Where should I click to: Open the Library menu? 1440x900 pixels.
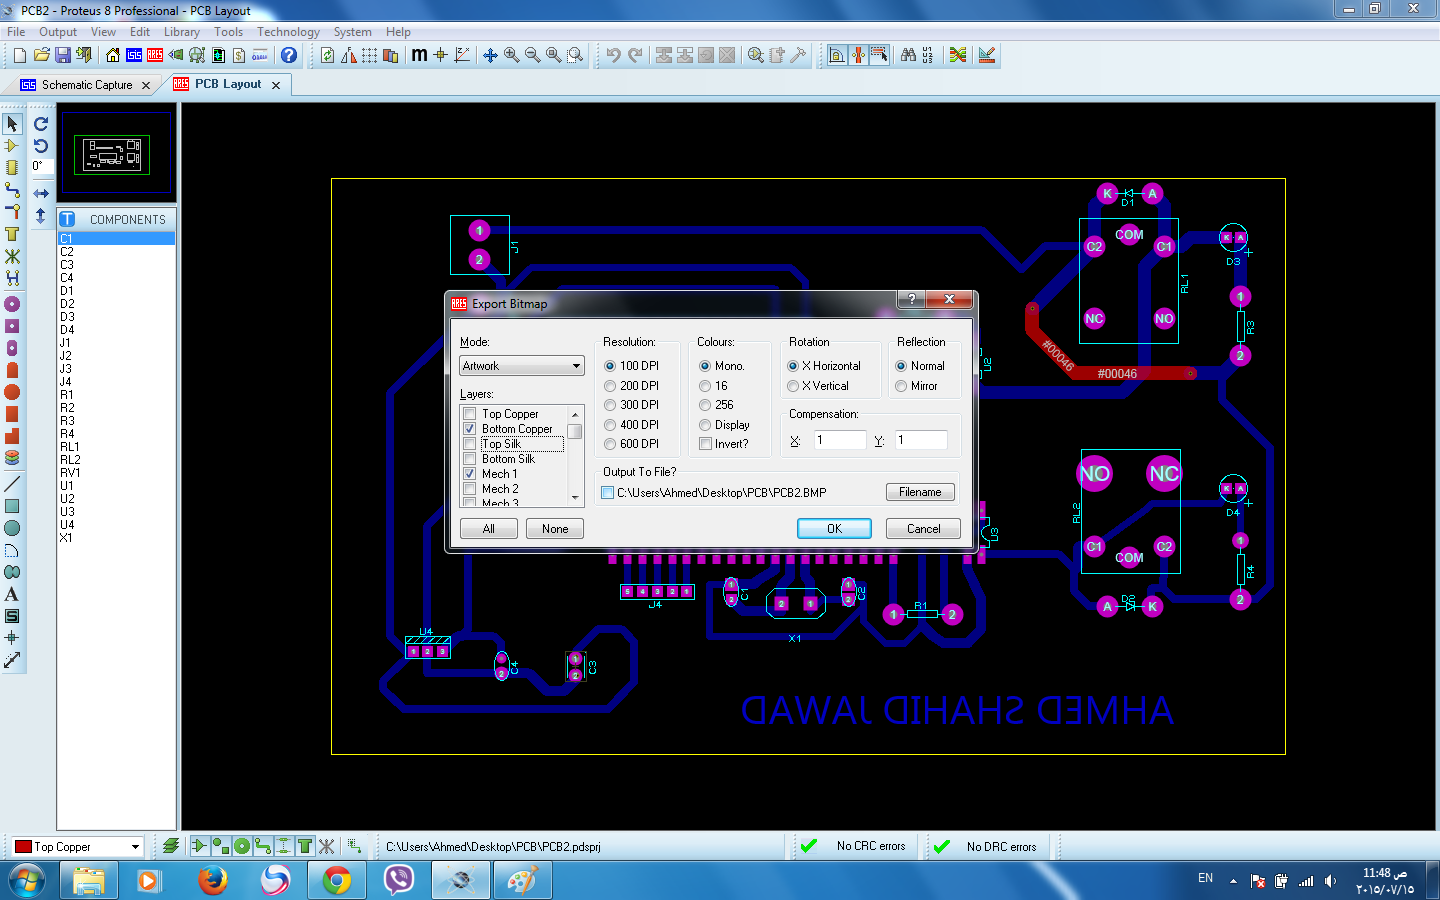(182, 32)
